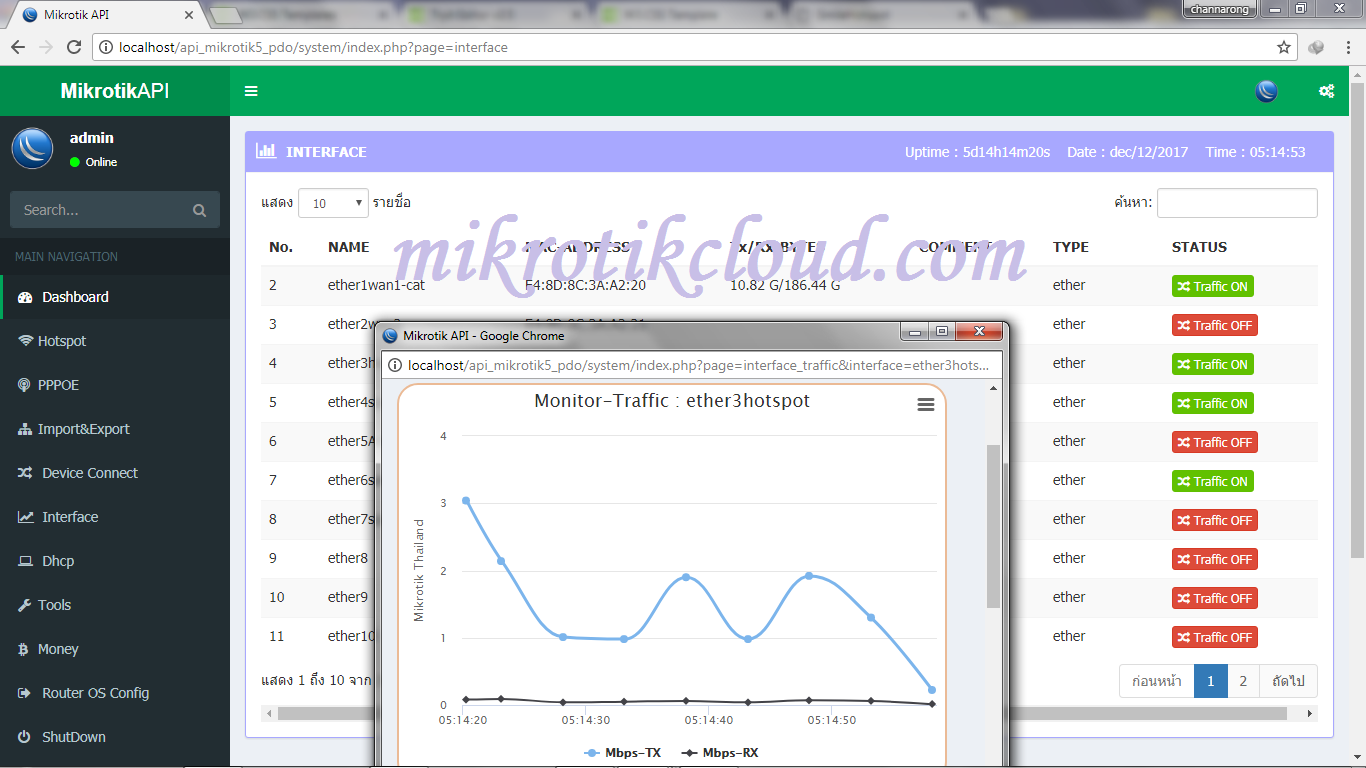Open the entries-per-page dropdown showing 10

(334, 203)
